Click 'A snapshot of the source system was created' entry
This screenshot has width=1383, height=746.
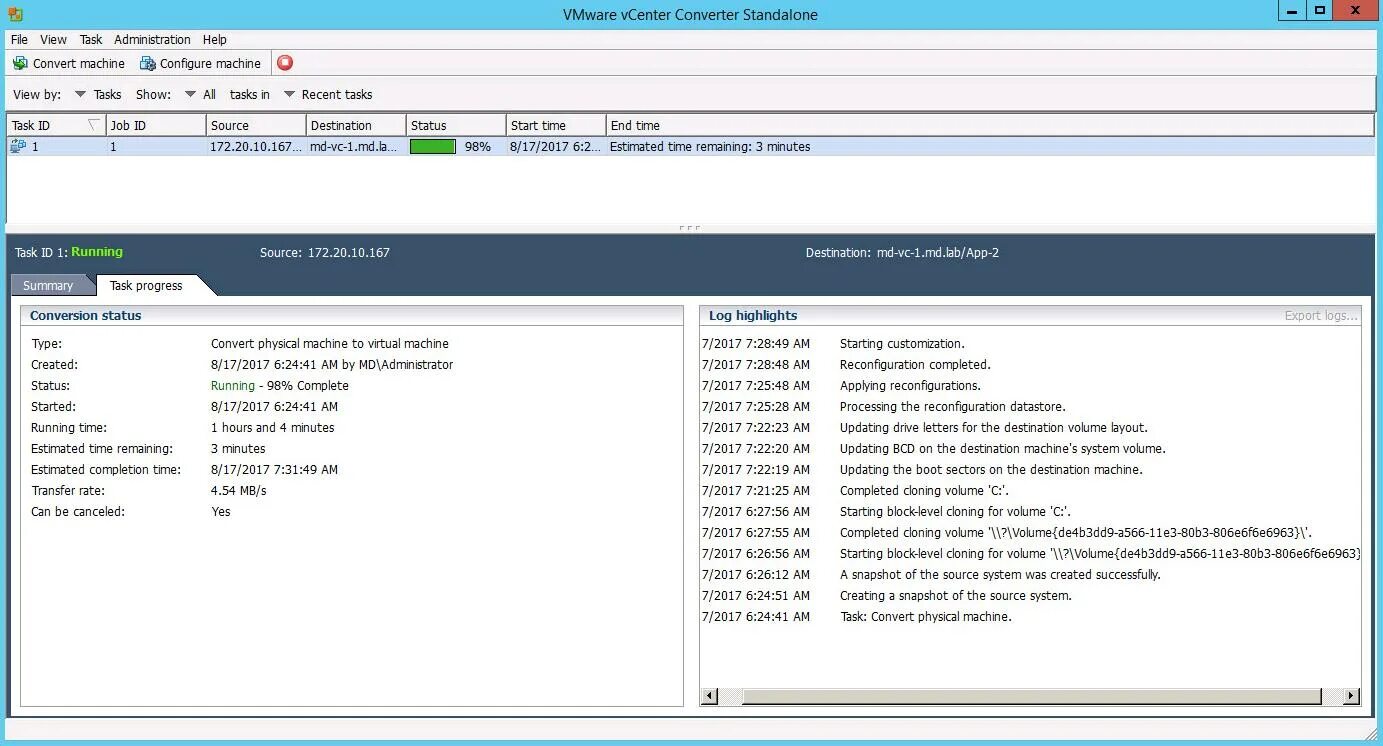click(1000, 575)
